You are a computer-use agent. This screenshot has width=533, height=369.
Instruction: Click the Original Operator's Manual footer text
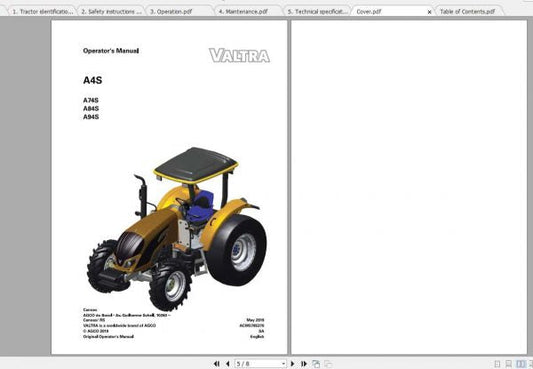[108, 337]
